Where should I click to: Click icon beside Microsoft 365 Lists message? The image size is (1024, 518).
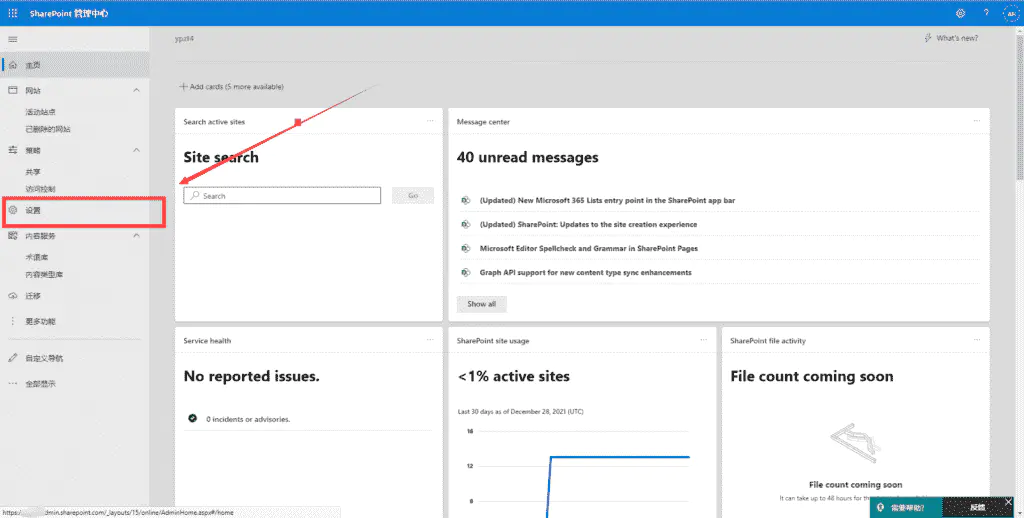tap(466, 201)
